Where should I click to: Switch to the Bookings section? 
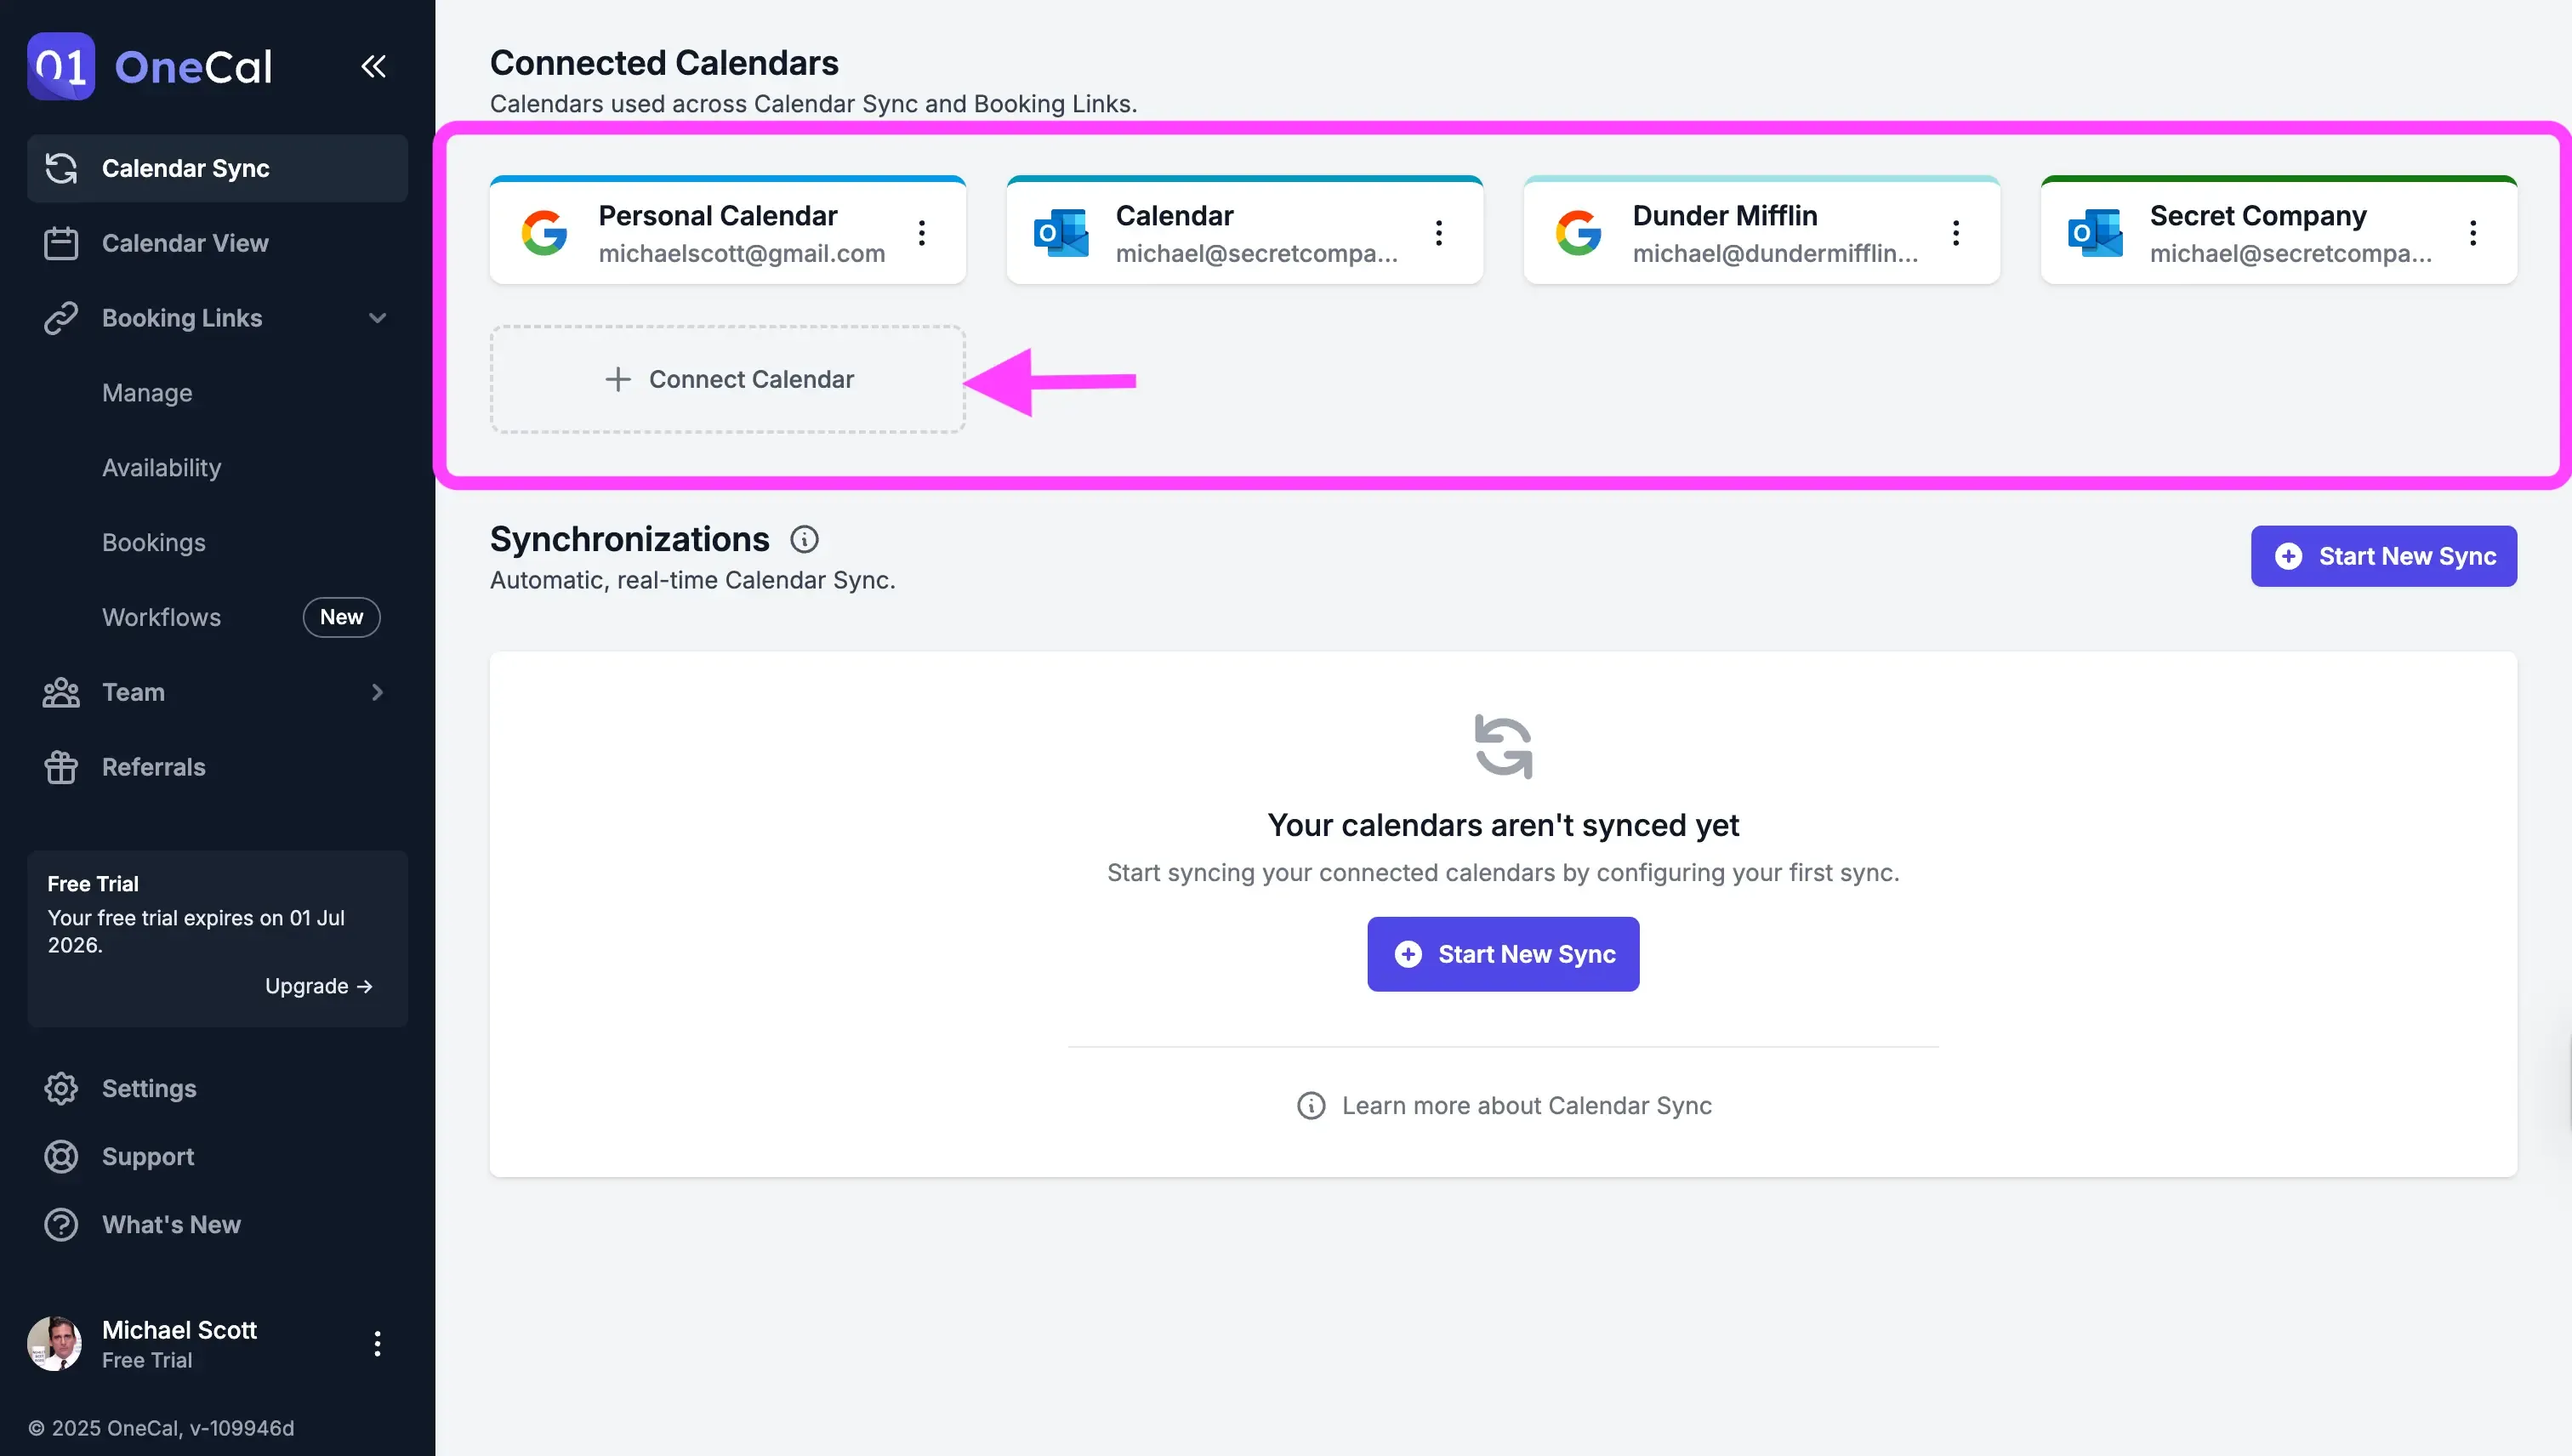point(153,542)
